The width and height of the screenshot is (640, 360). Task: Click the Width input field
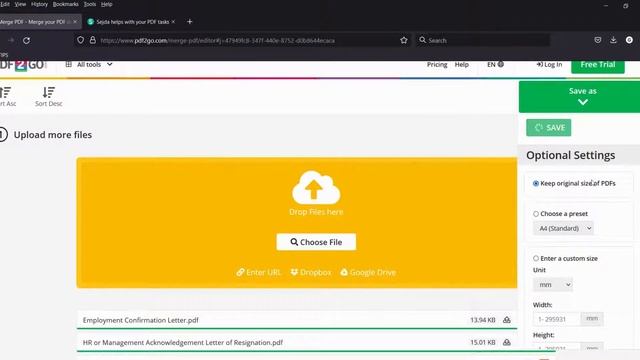(556, 319)
